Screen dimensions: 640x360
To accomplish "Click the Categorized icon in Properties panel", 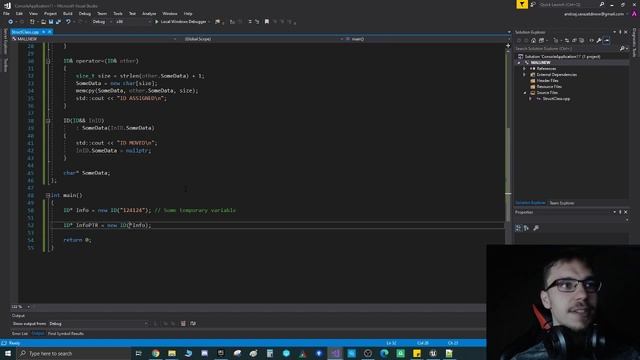I will (518, 228).
